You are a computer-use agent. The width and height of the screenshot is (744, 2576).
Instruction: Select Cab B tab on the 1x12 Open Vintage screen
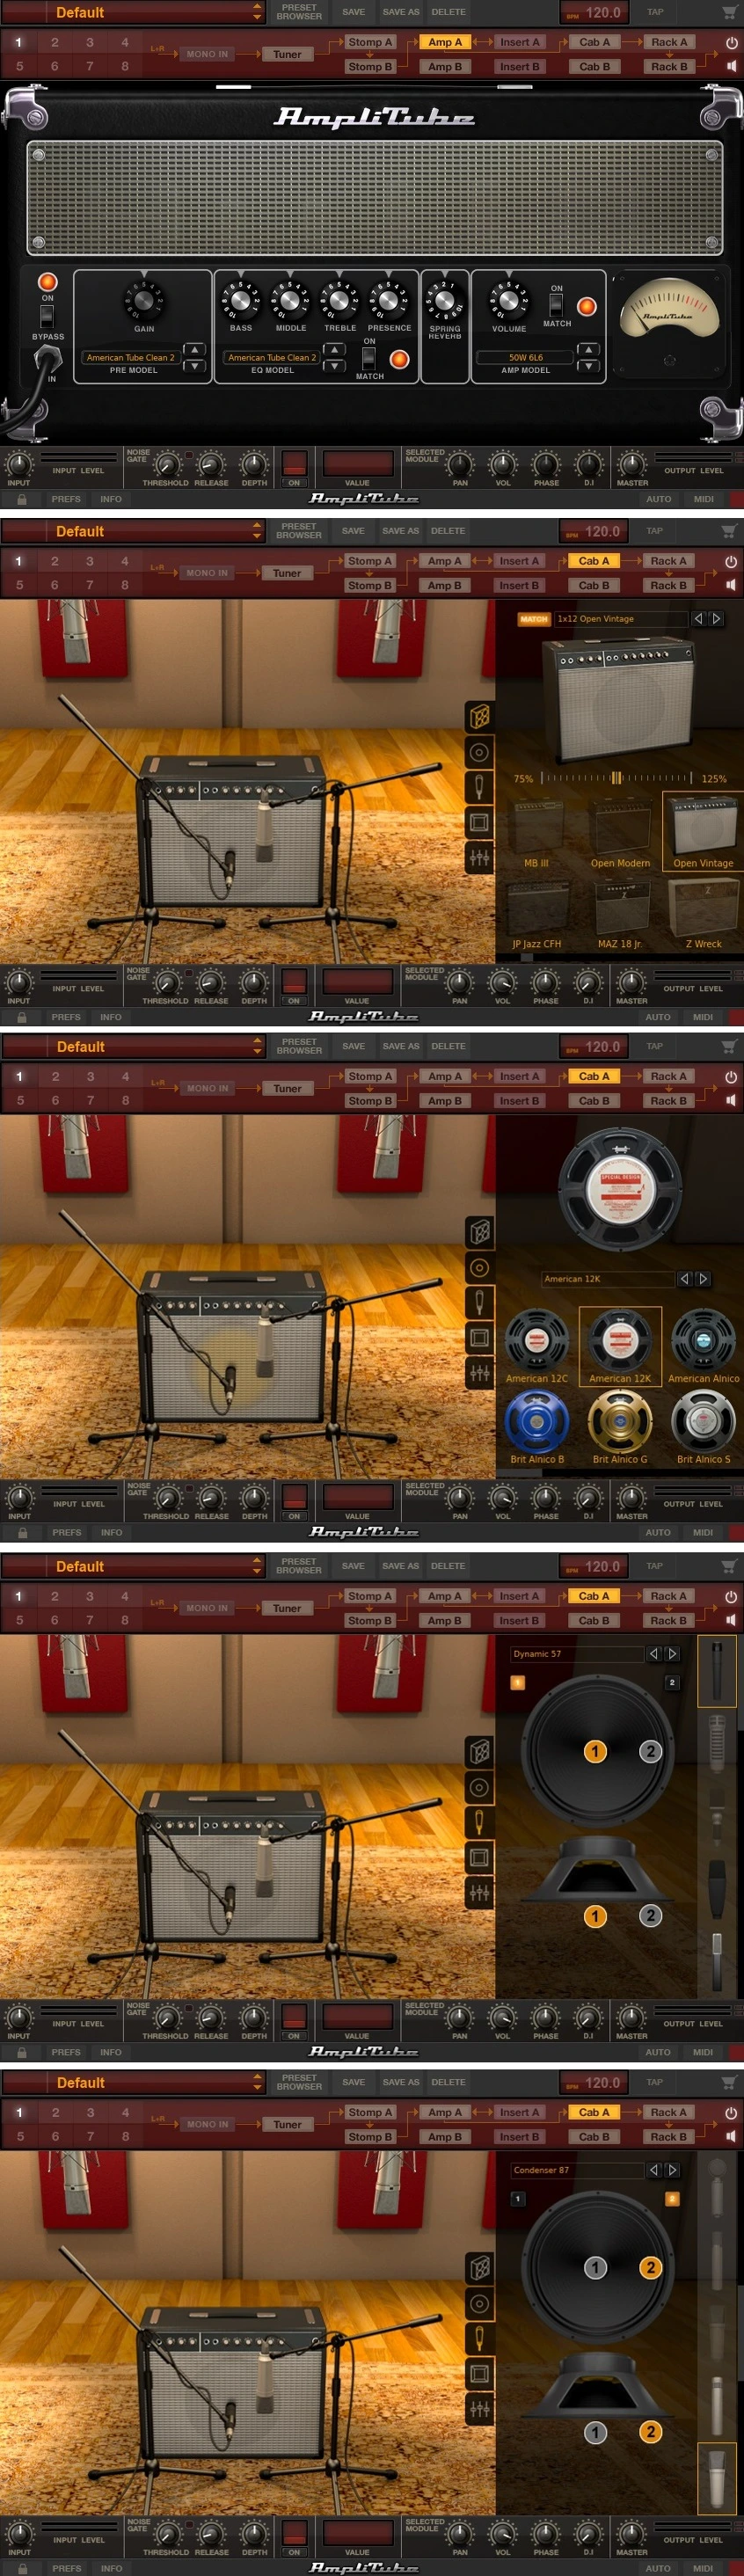tap(594, 585)
